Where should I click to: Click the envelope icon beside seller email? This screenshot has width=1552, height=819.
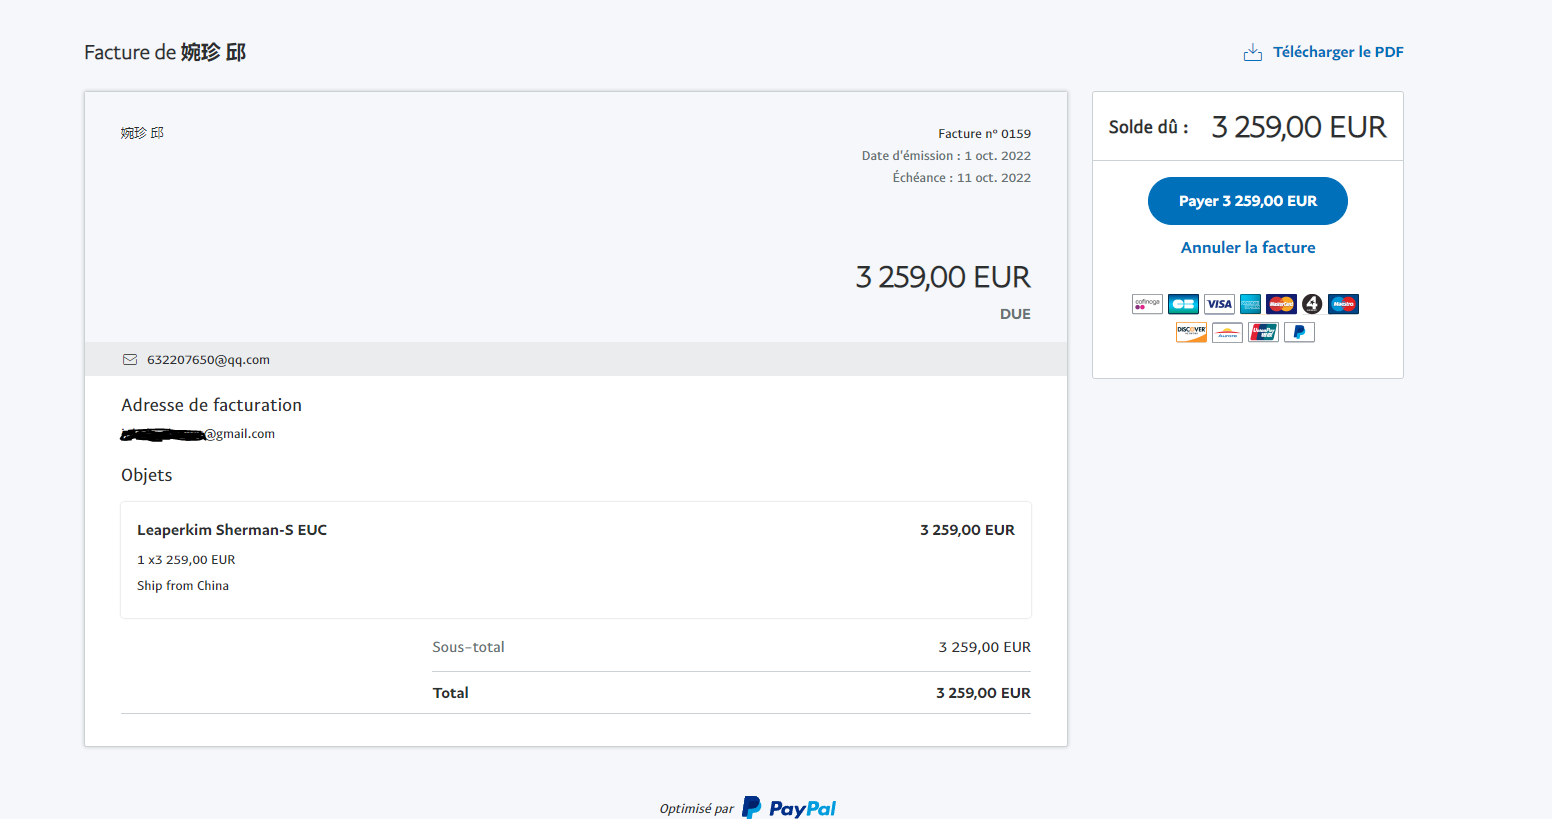[130, 360]
